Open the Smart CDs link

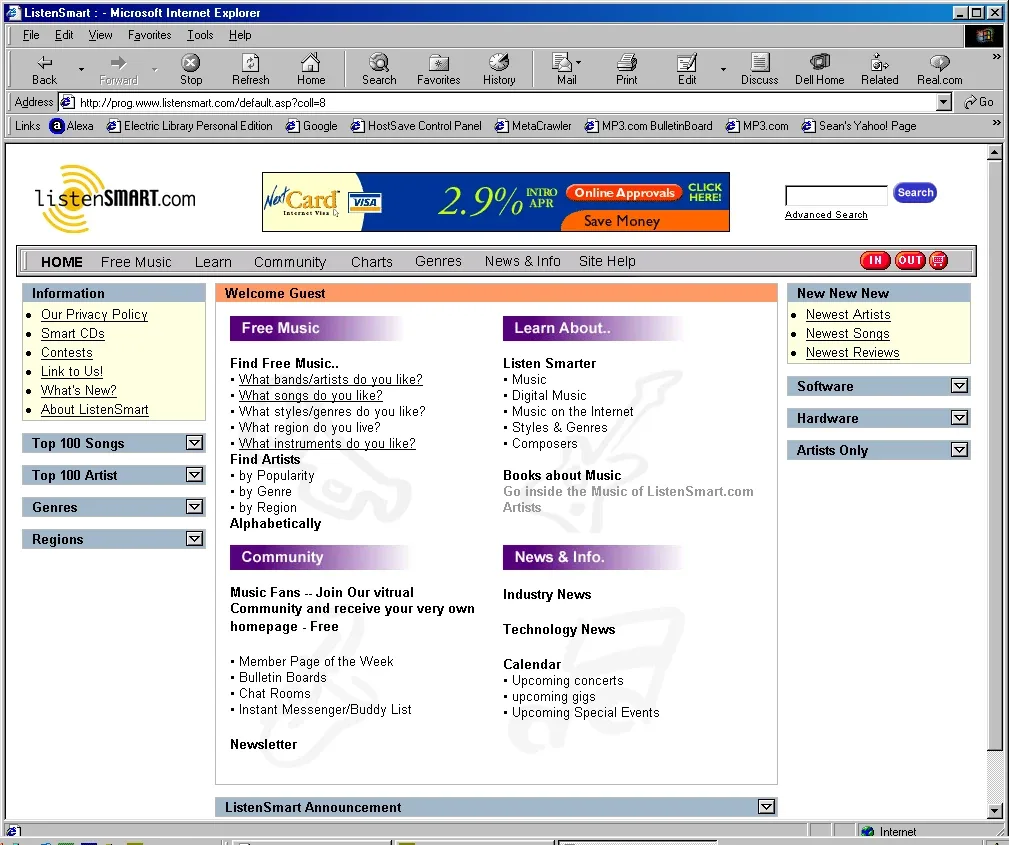pos(73,333)
